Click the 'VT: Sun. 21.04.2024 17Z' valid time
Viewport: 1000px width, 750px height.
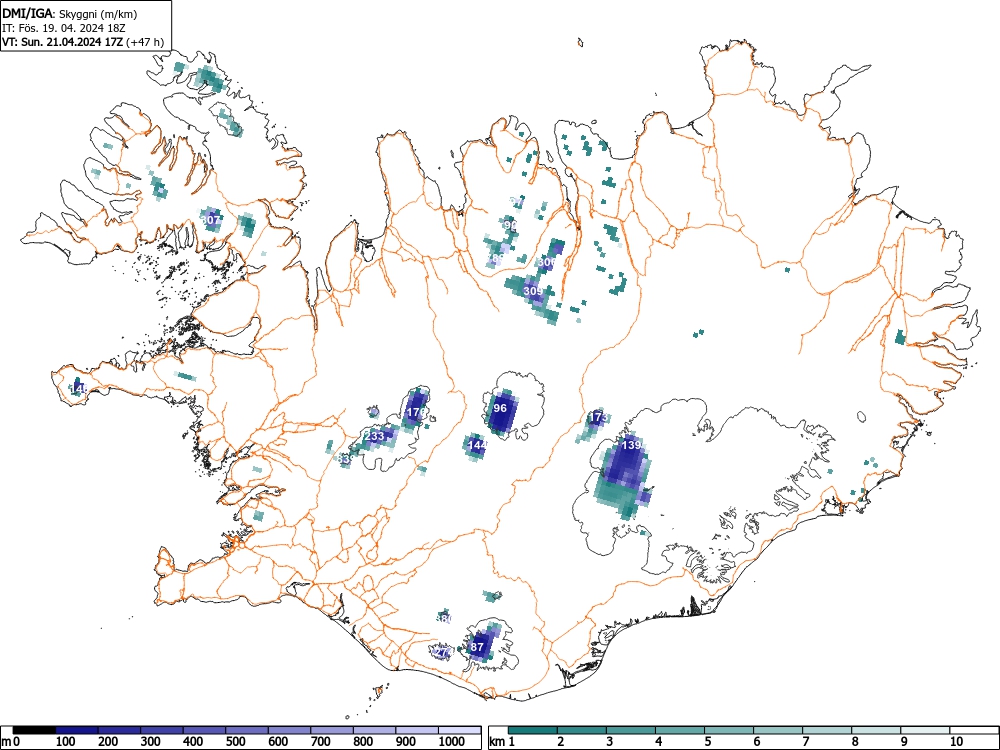tap(63, 42)
